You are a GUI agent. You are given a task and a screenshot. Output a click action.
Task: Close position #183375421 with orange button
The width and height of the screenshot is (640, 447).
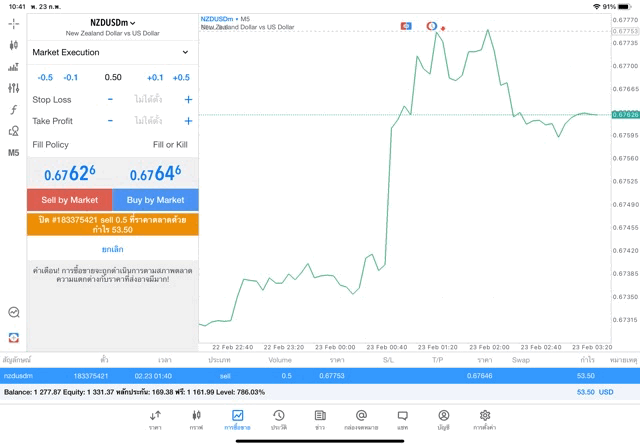pos(113,225)
